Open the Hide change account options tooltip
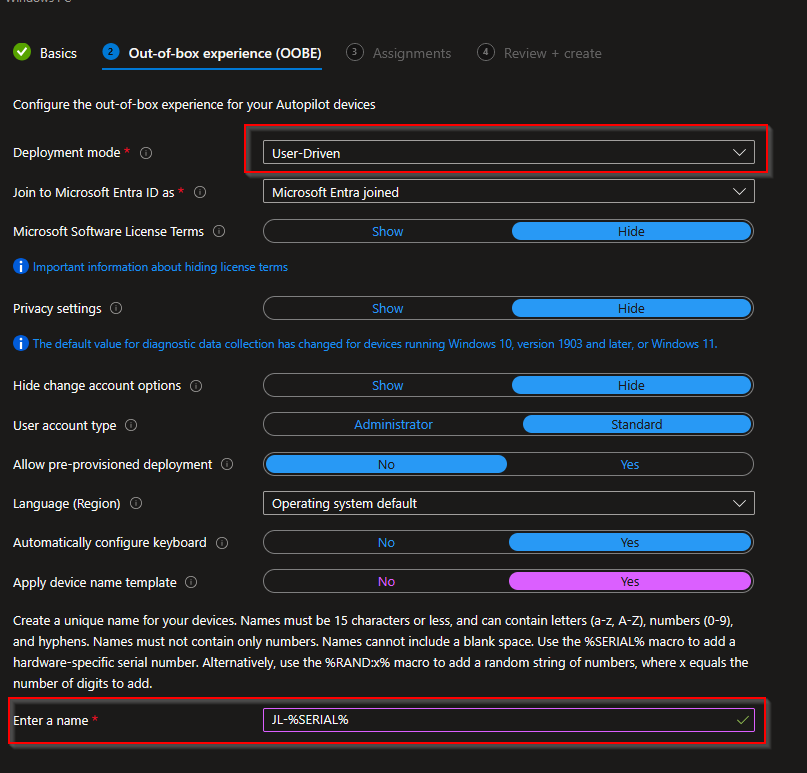This screenshot has width=807, height=773. pyautogui.click(x=196, y=386)
